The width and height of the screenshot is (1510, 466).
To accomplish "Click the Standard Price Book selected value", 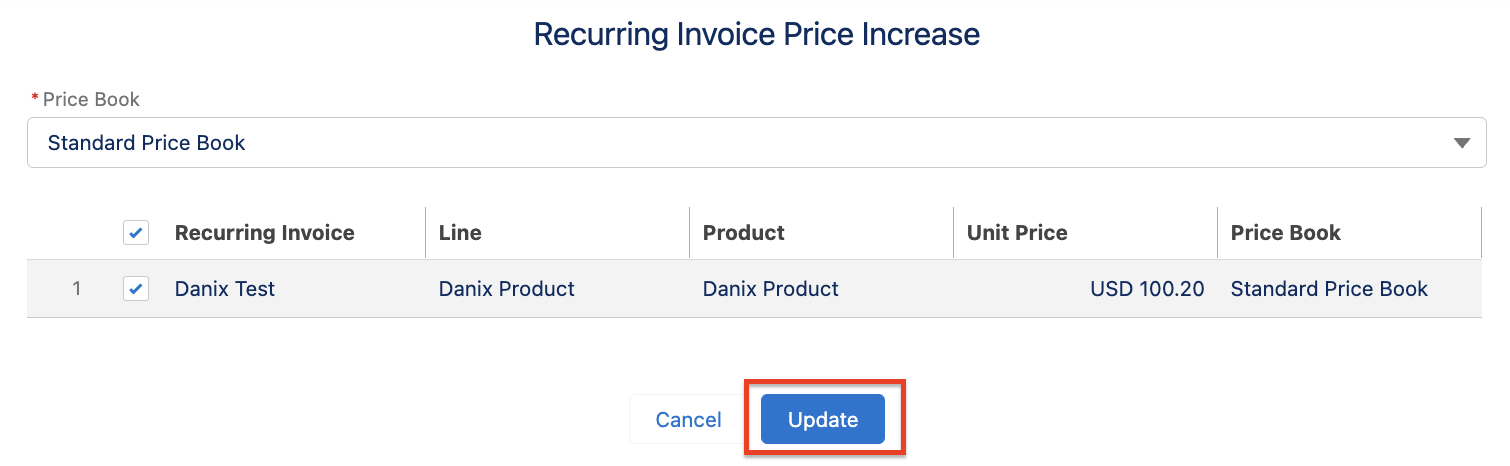I will click(x=147, y=143).
